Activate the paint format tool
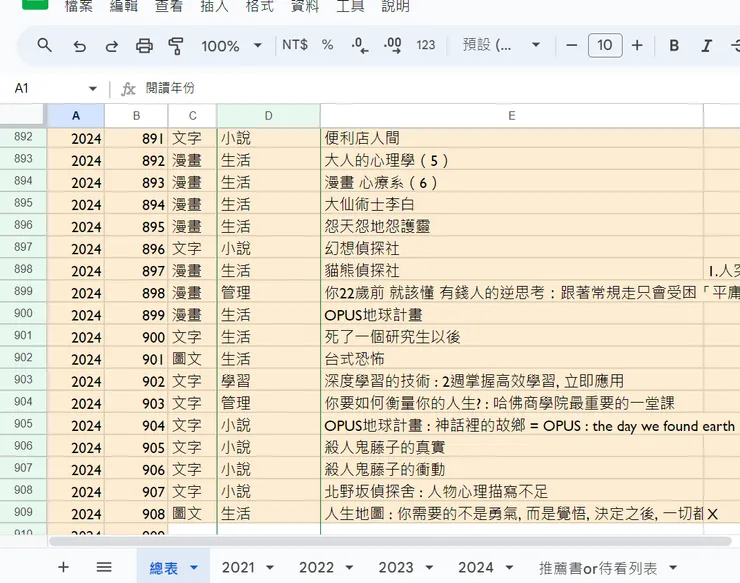Image resolution: width=740 pixels, height=583 pixels. click(176, 46)
